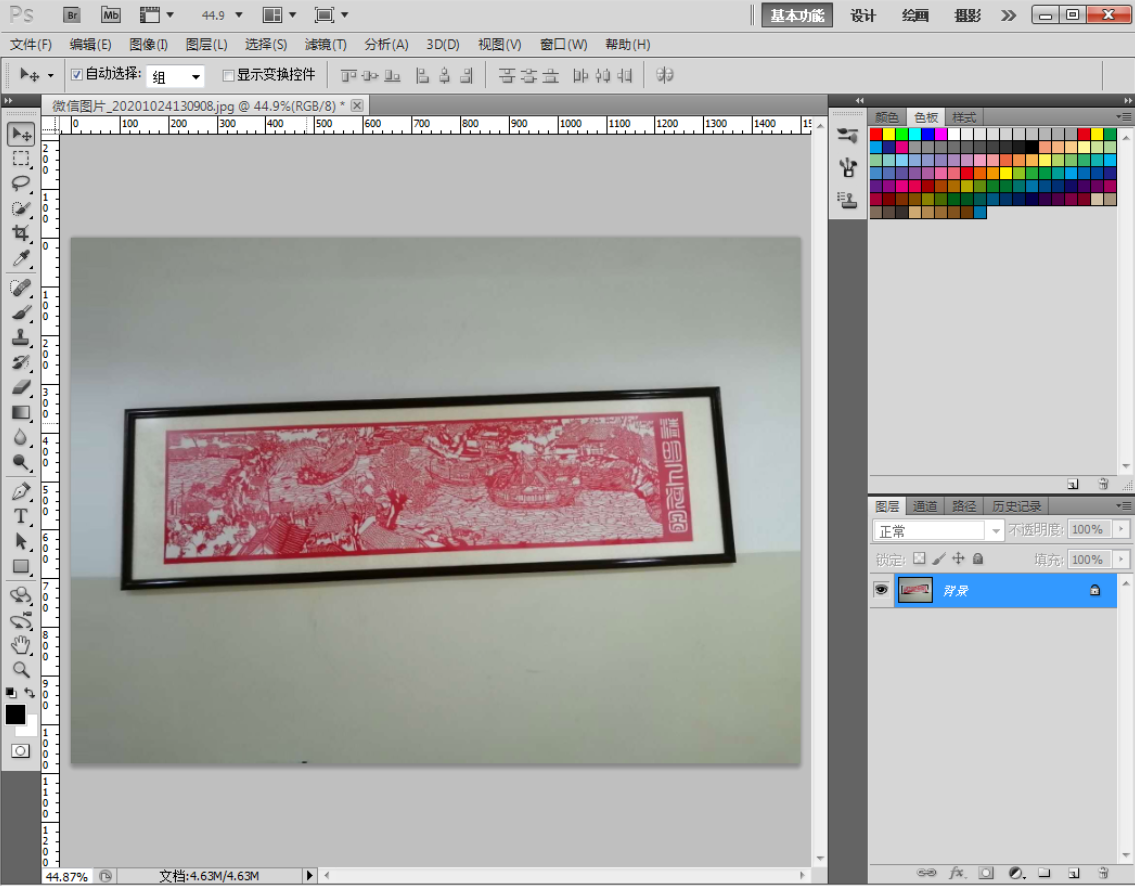Open the status bar info arrow
This screenshot has width=1135, height=886.
pos(309,875)
